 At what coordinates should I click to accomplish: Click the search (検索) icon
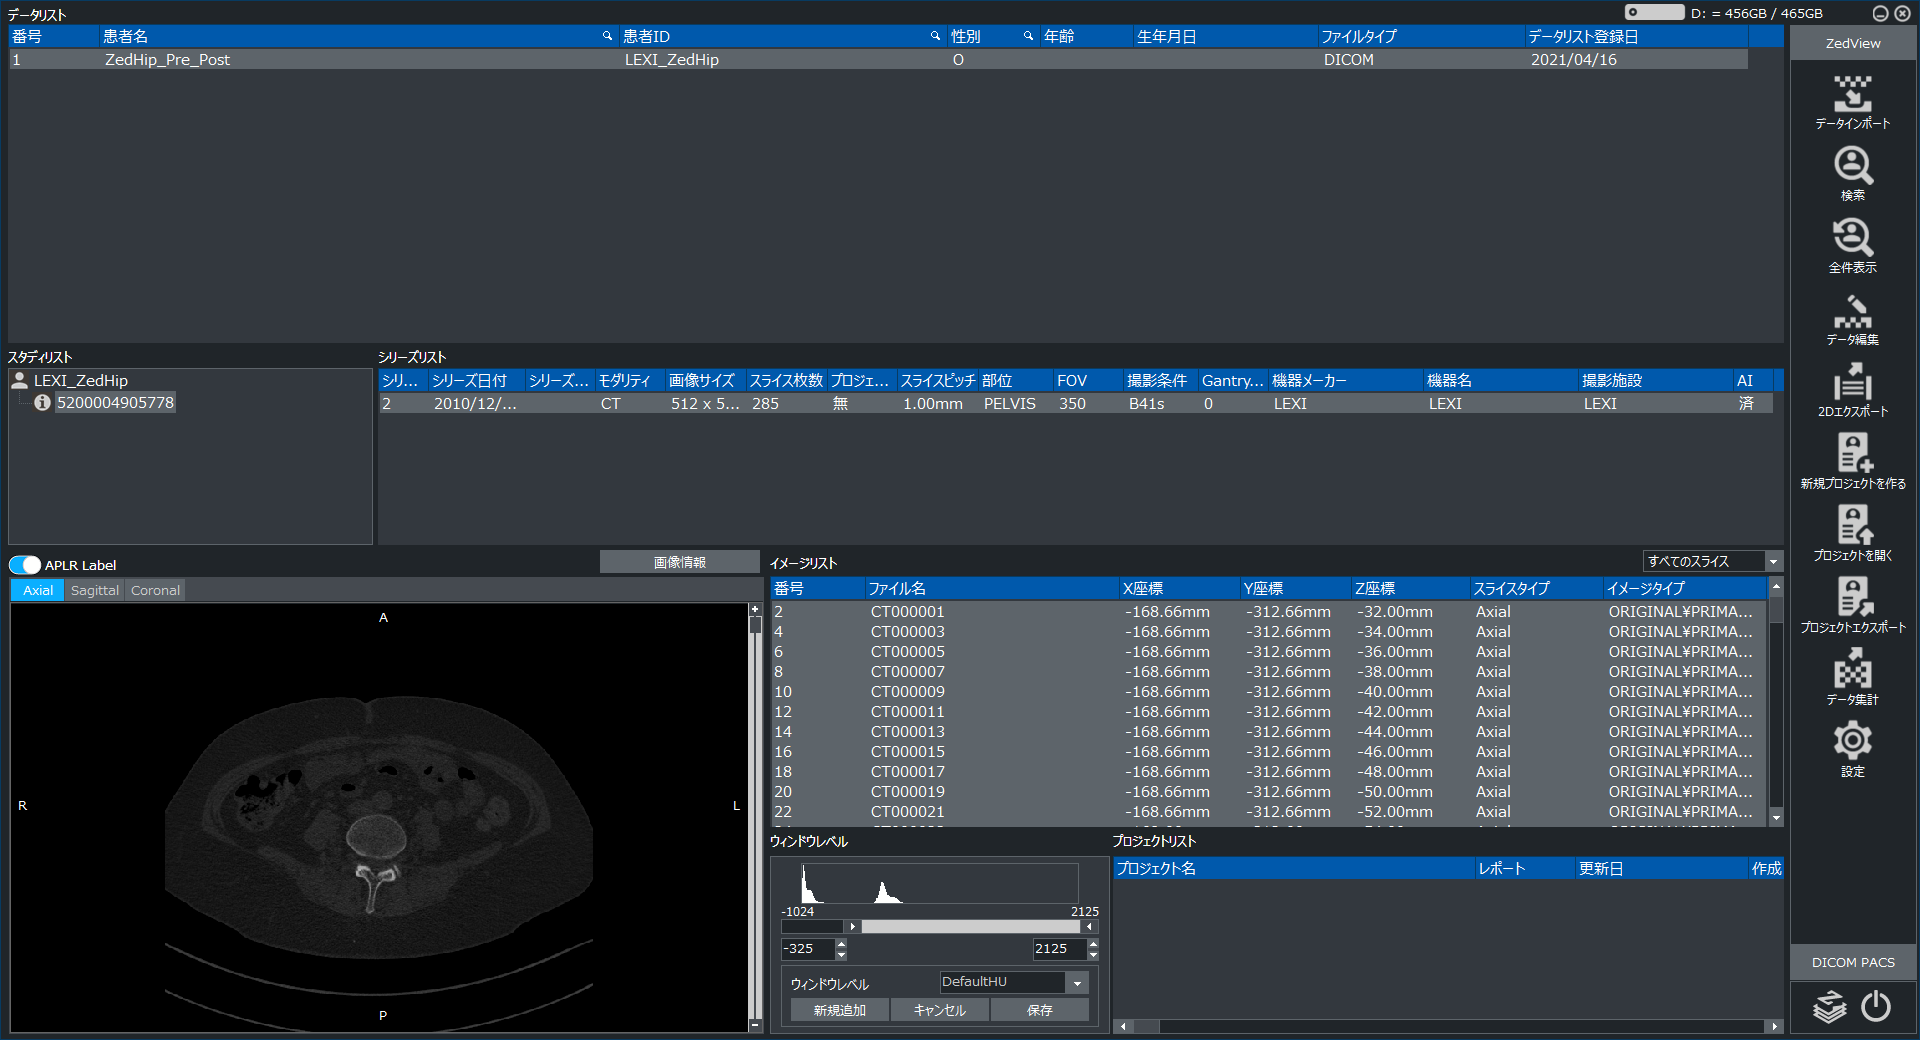tap(1852, 174)
